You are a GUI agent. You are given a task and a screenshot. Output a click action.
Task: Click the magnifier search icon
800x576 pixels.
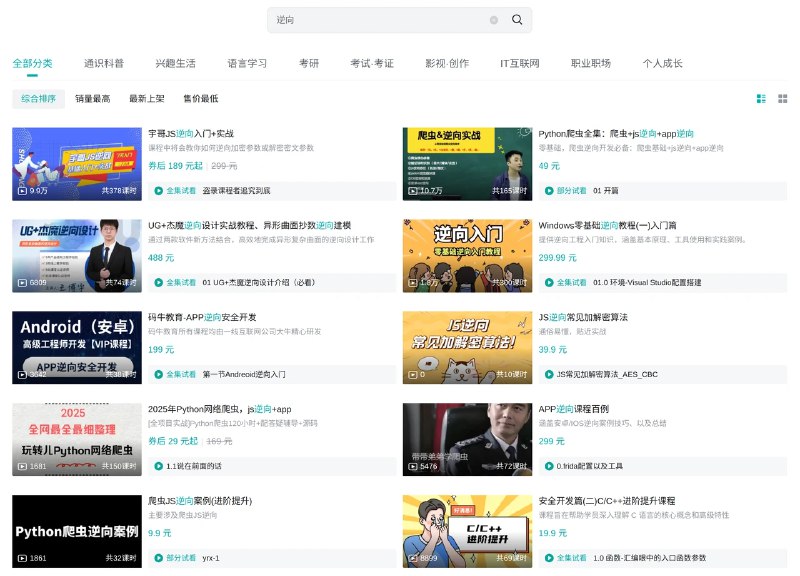[x=517, y=20]
